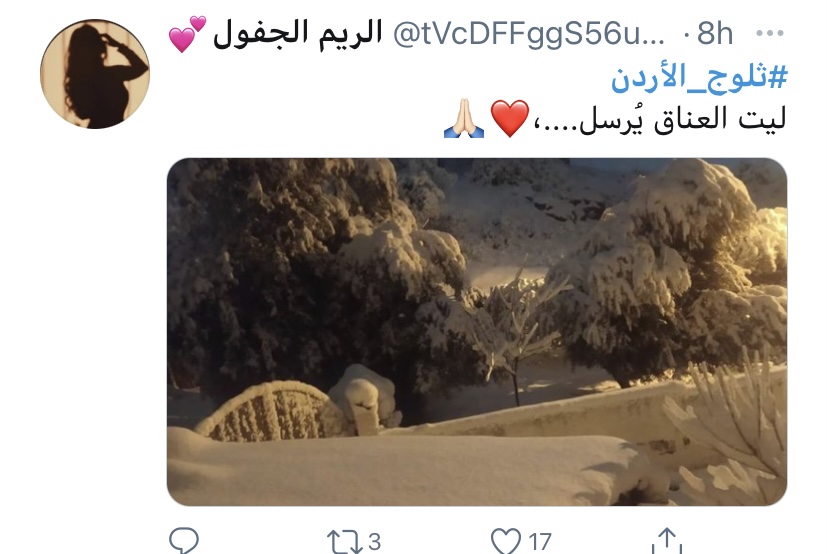The height and width of the screenshot is (554, 827).
Task: Open the profile name الريم الجفول
Action: 297,34
